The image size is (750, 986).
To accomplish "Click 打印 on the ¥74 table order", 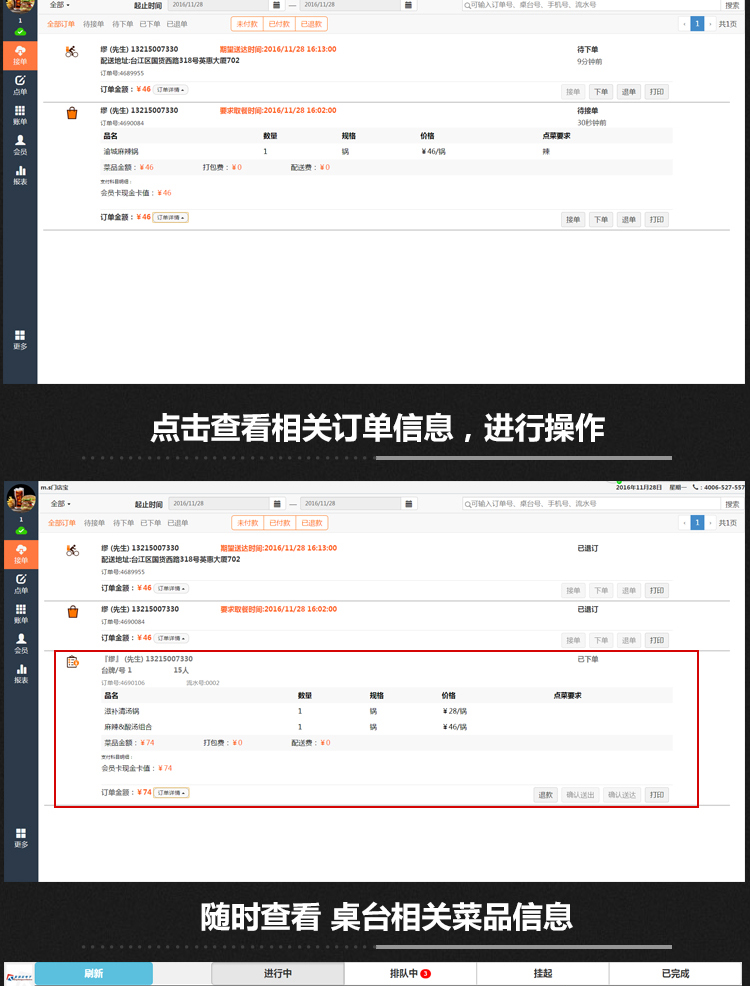I will pos(656,795).
